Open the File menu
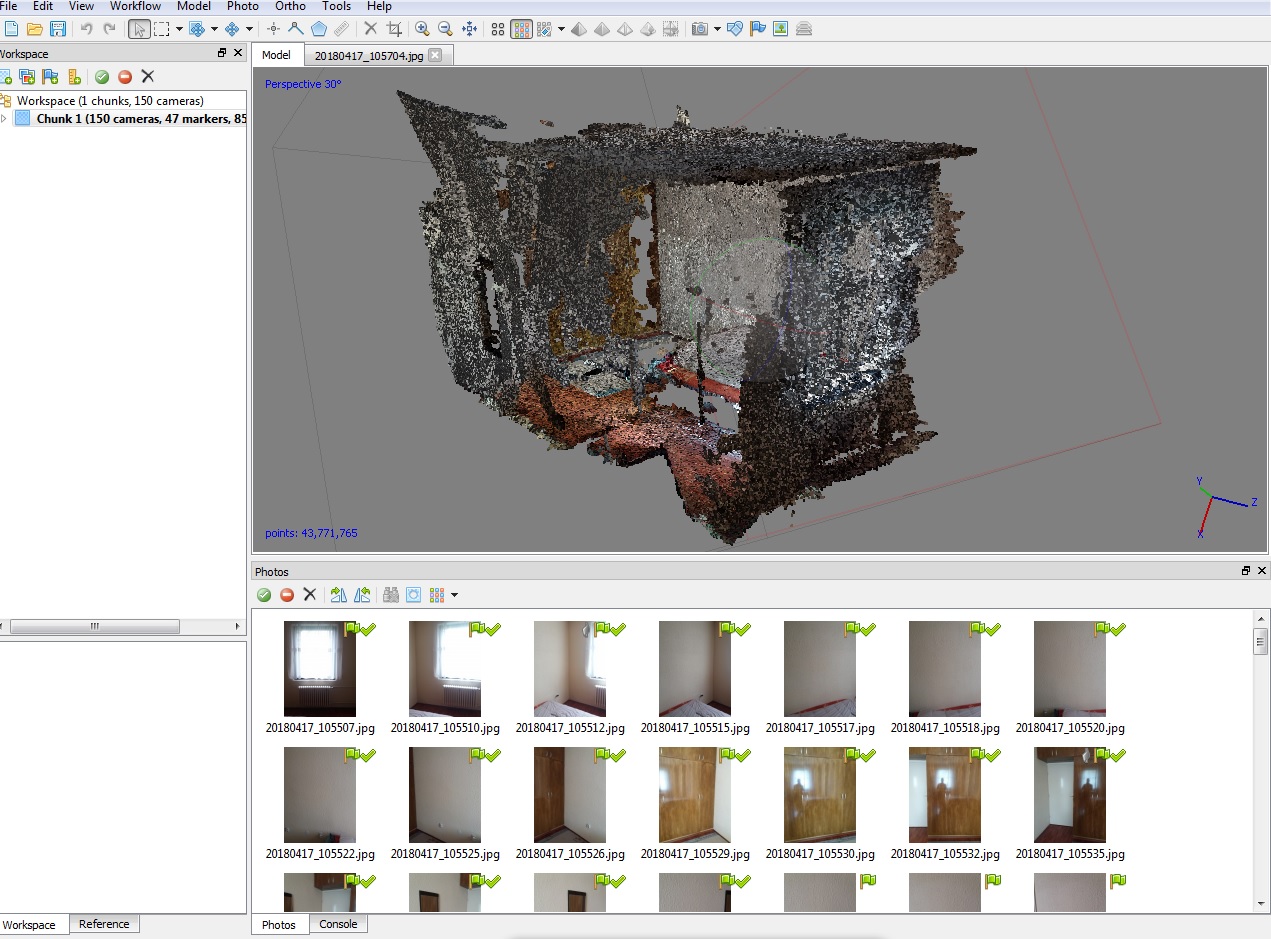This screenshot has height=939, width=1271. click(x=8, y=6)
